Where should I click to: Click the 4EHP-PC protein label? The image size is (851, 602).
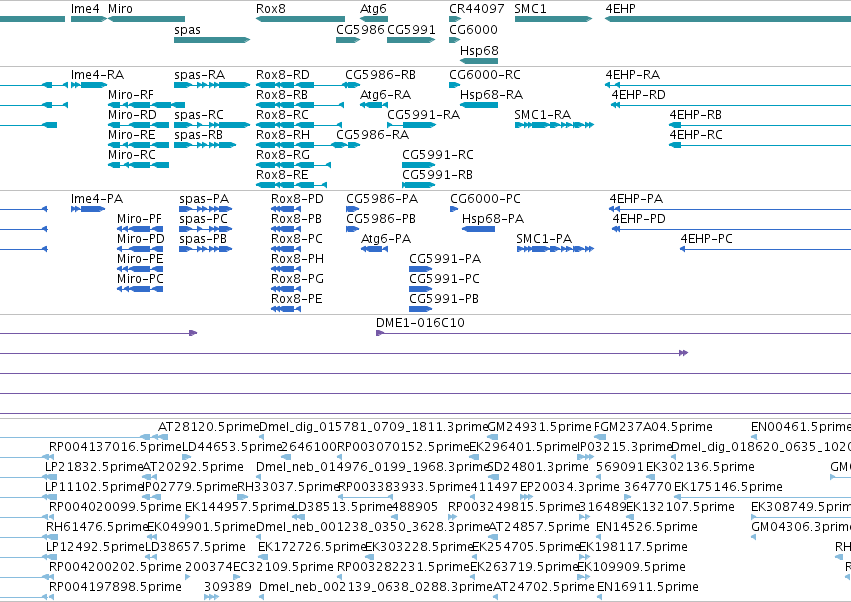coord(706,239)
